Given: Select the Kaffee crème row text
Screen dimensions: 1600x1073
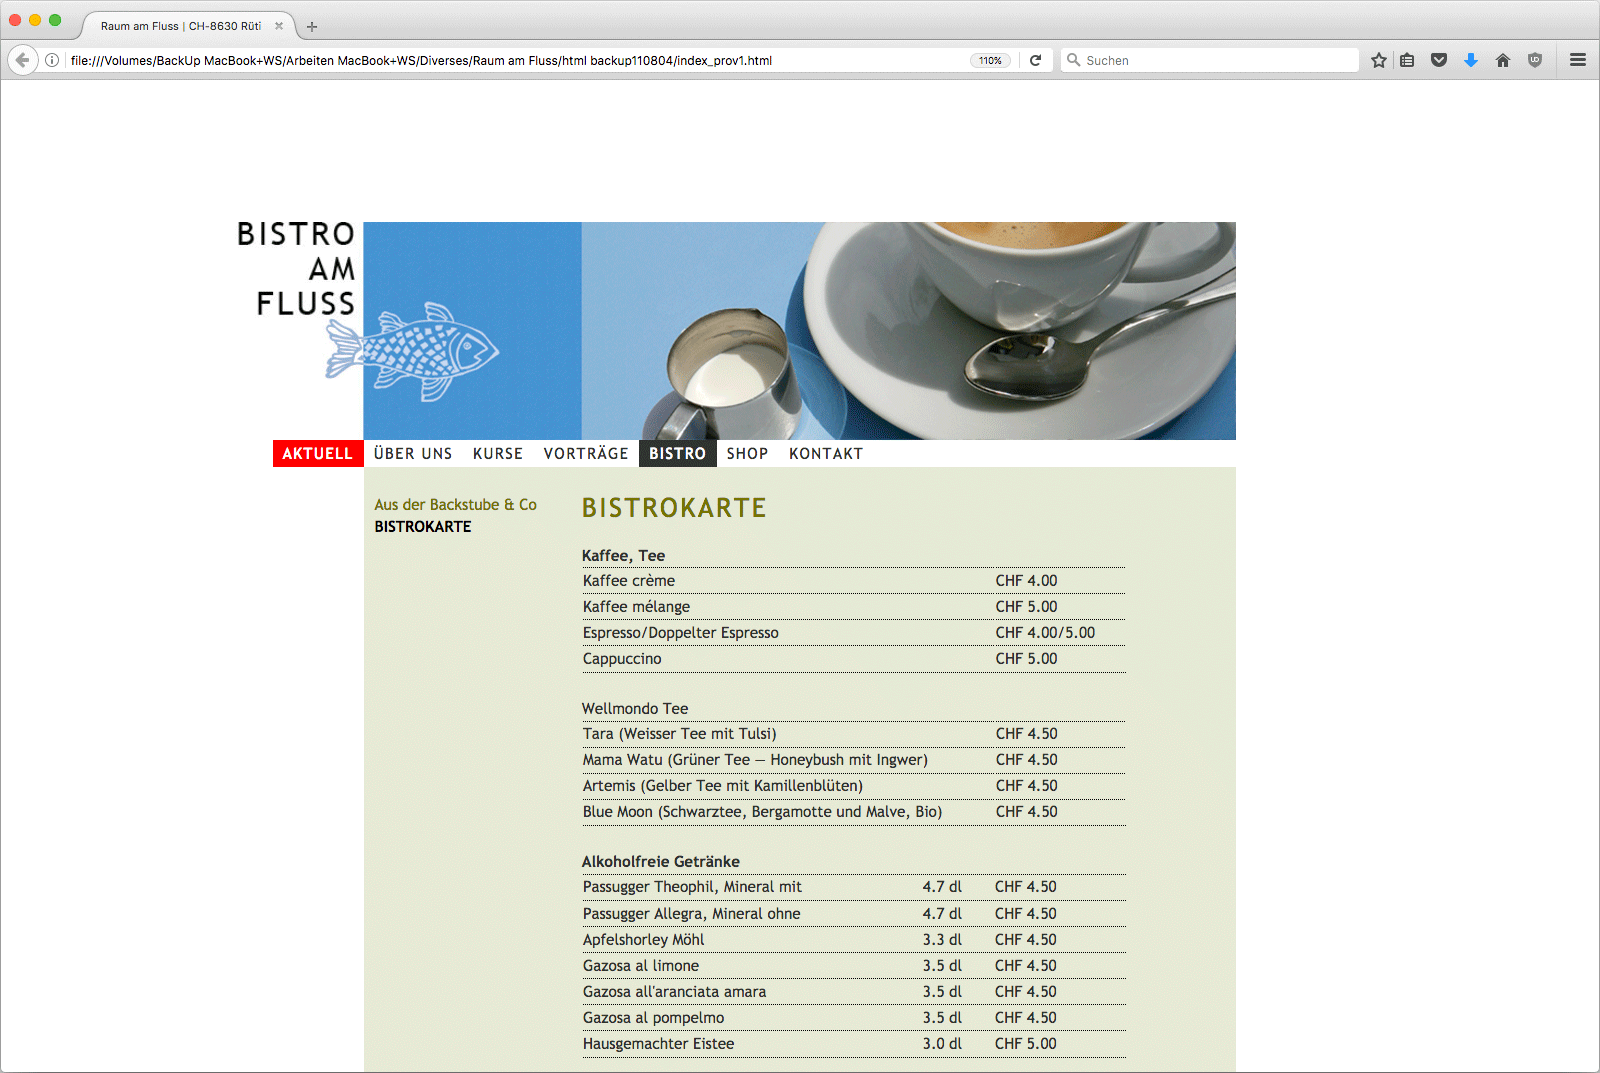Looking at the screenshot, I should 629,581.
